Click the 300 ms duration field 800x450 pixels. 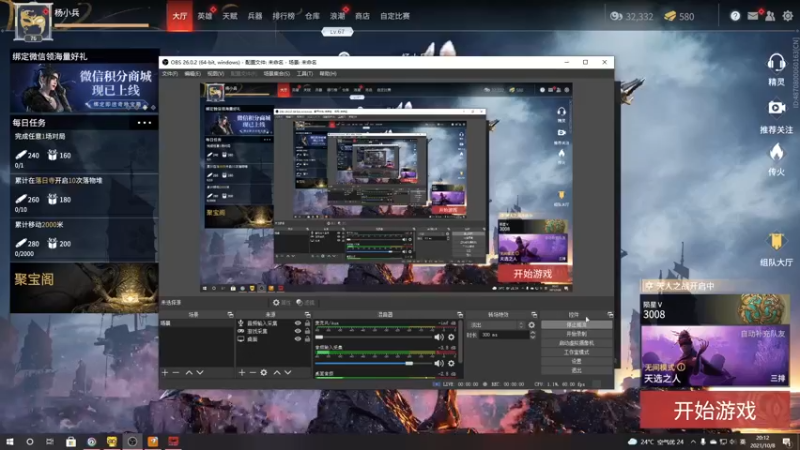pos(504,335)
